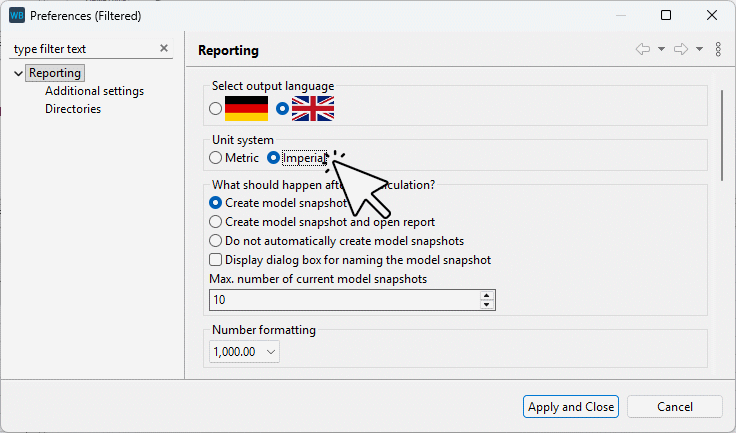Open forward history dropdown arrow
This screenshot has width=736, height=433.
[x=699, y=49]
